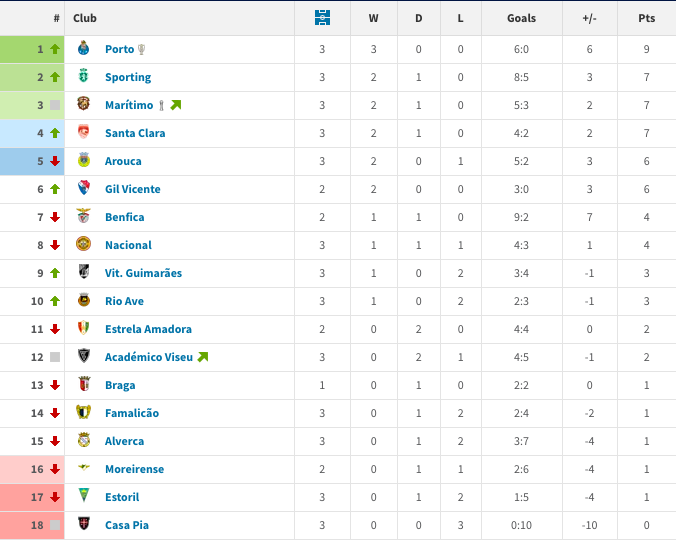
Task: Click the Pts column header
Action: click(646, 18)
